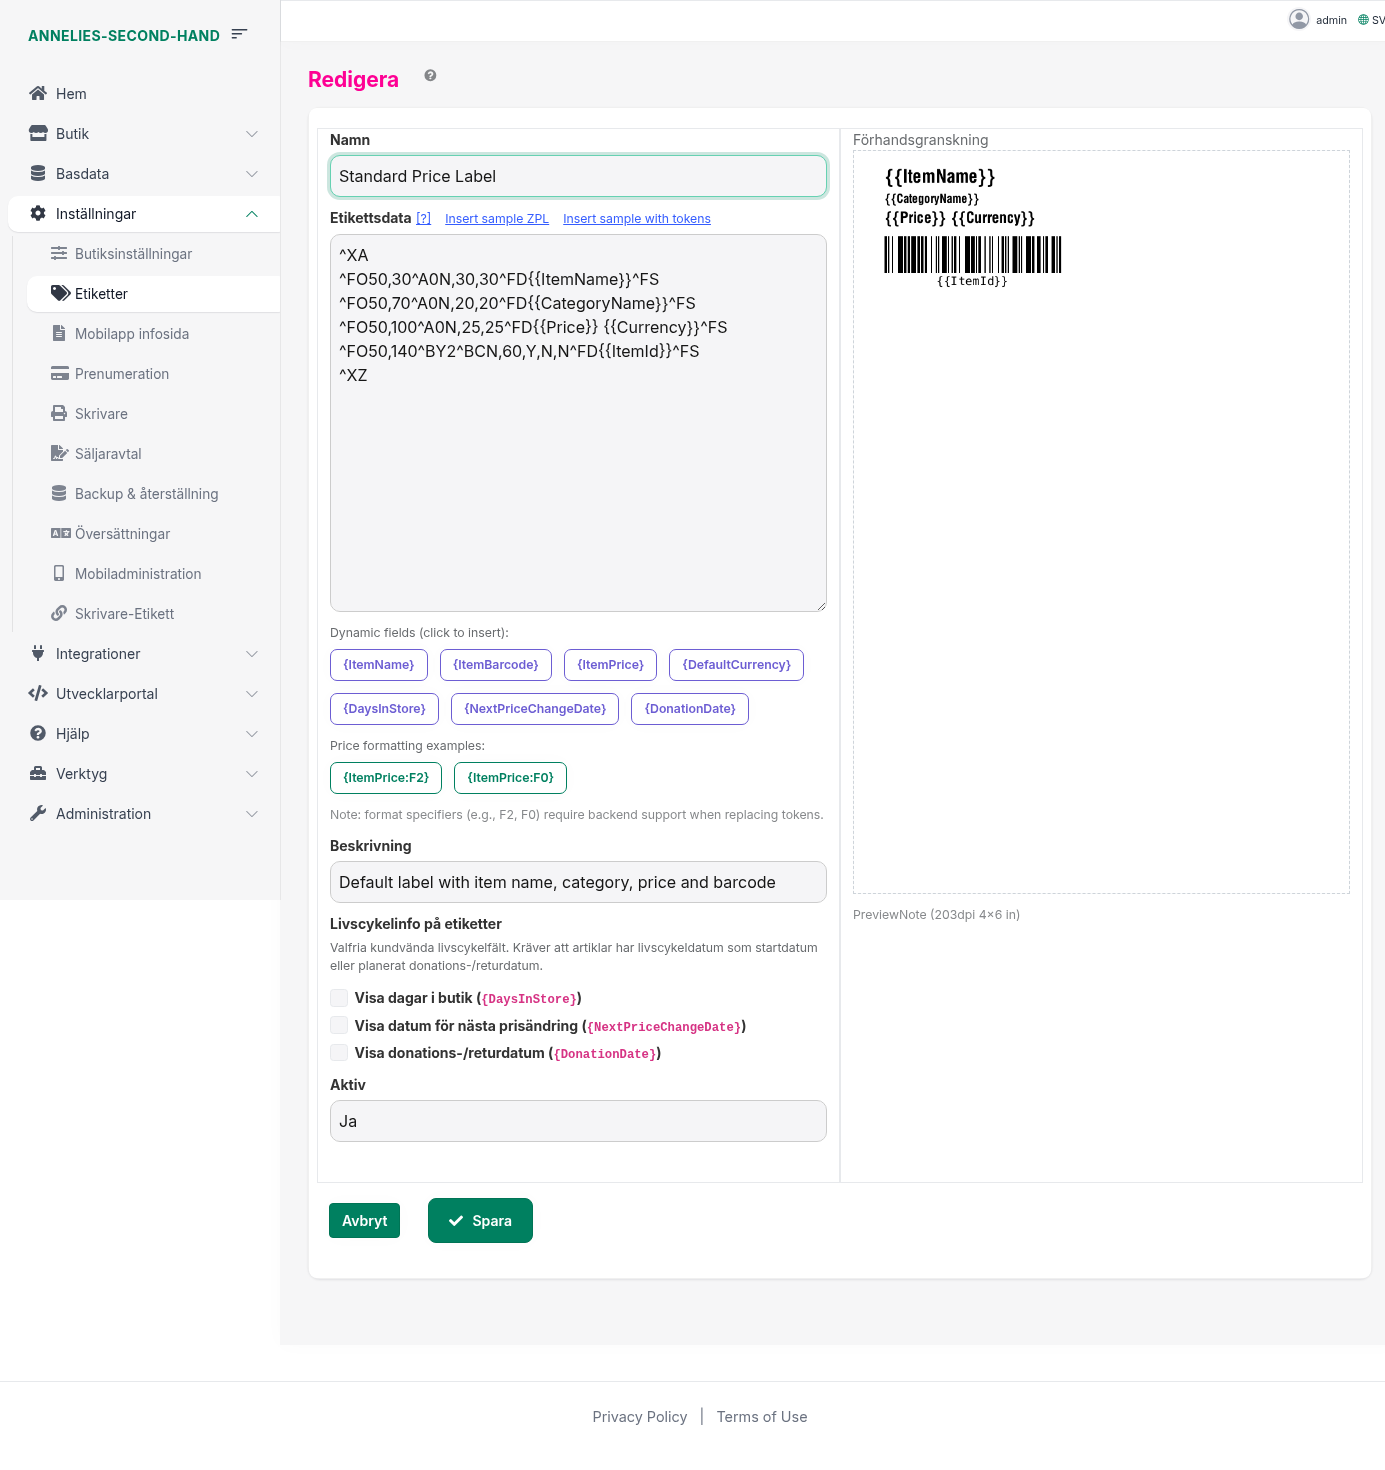The image size is (1385, 1470).
Task: Check Visa donations-/returdatum option
Action: (x=339, y=1052)
